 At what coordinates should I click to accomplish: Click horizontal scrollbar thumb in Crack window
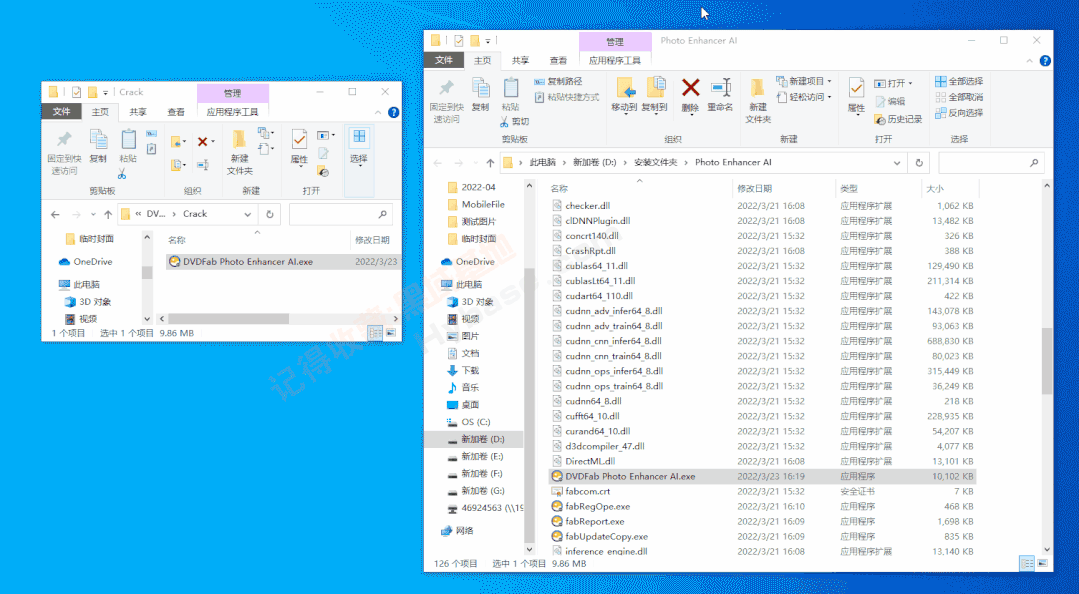click(x=228, y=319)
